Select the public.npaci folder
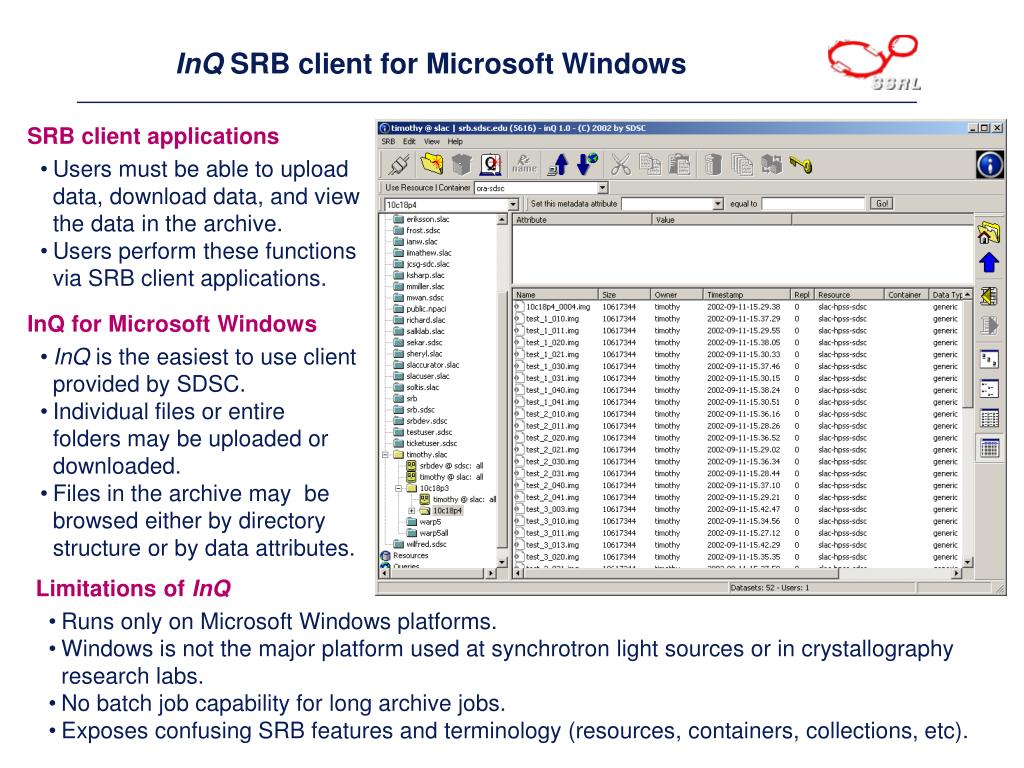 click(x=426, y=309)
